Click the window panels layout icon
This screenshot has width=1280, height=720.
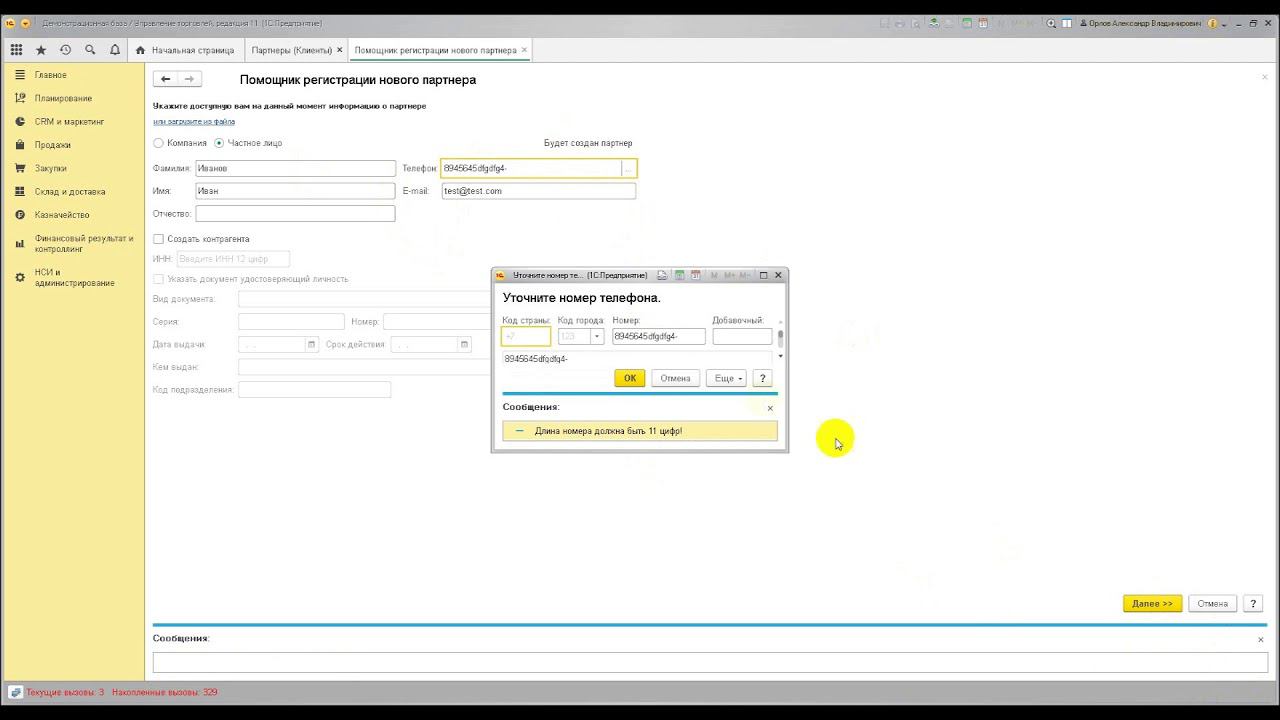pos(1067,23)
